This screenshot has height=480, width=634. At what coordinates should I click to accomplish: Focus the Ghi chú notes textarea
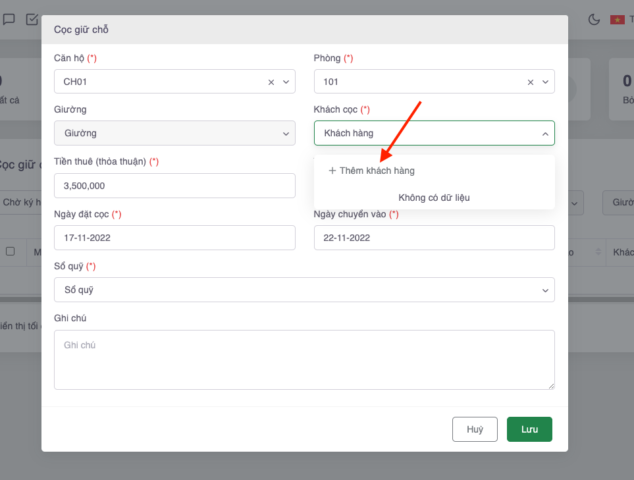(x=304, y=359)
